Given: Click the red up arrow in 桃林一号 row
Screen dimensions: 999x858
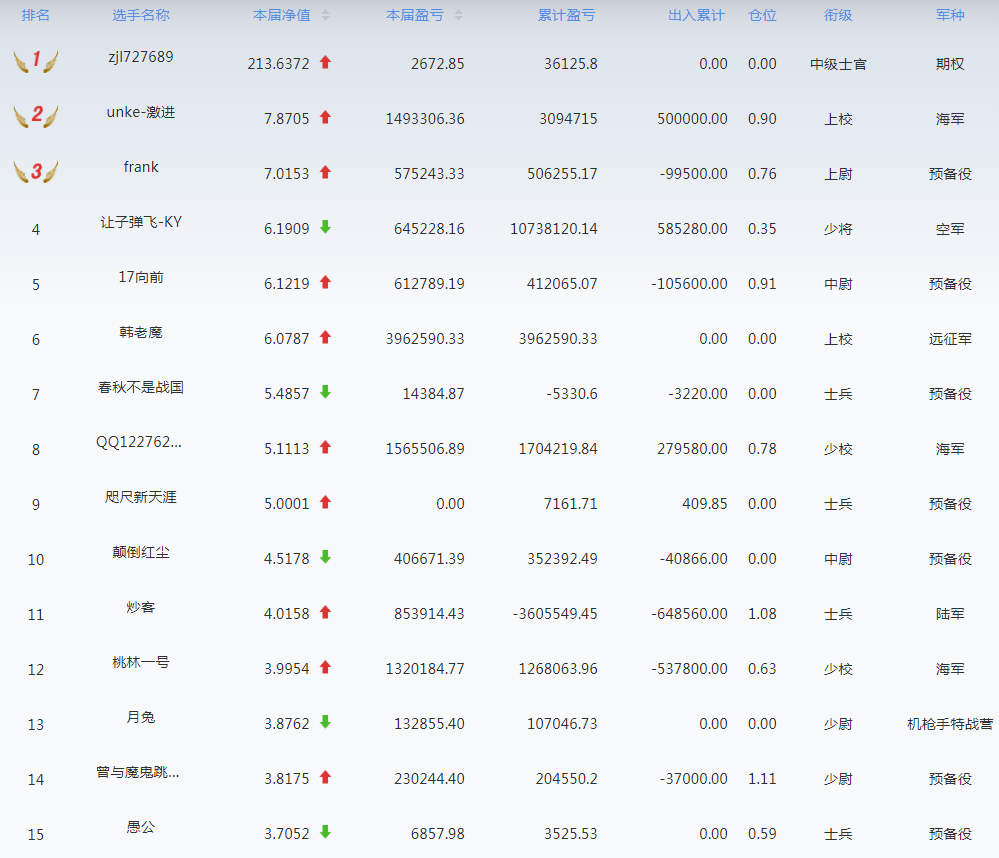Looking at the screenshot, I should 326,668.
